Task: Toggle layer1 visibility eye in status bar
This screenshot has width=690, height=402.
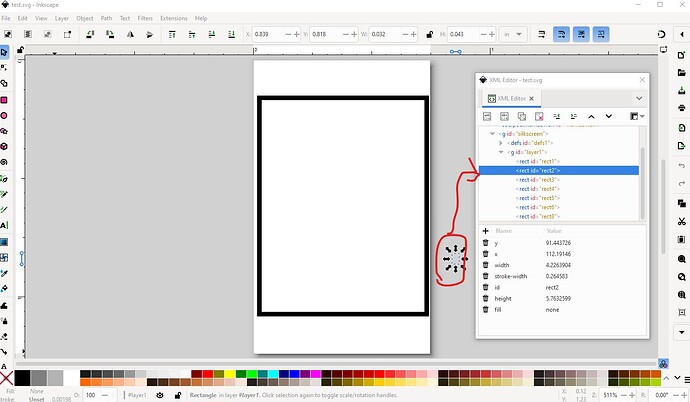Action: pos(160,395)
